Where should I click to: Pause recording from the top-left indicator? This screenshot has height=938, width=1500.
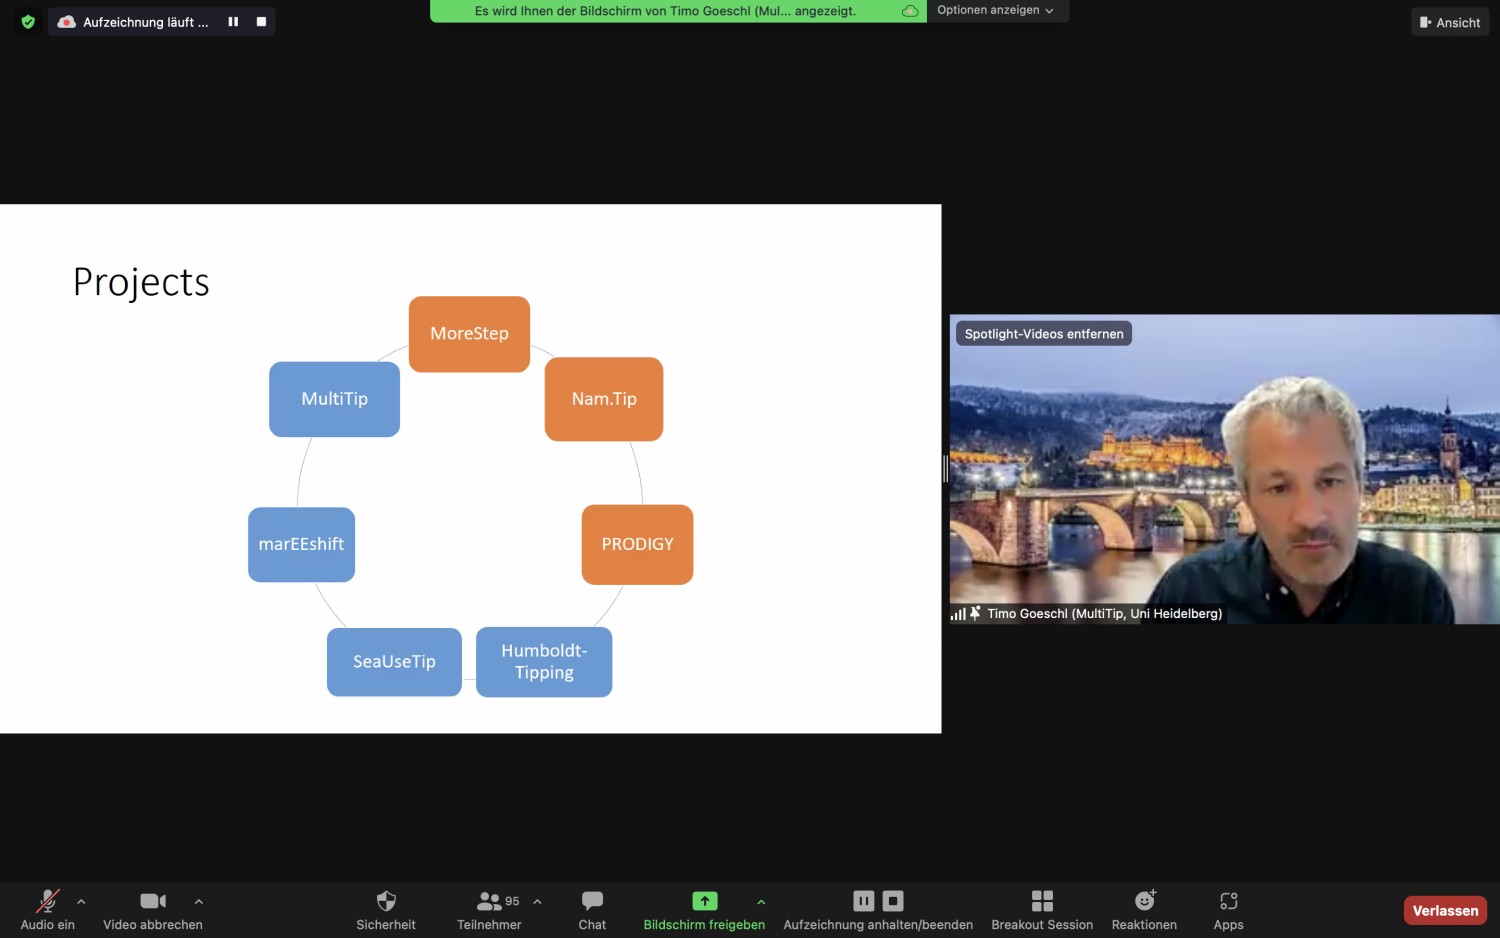[x=233, y=22]
